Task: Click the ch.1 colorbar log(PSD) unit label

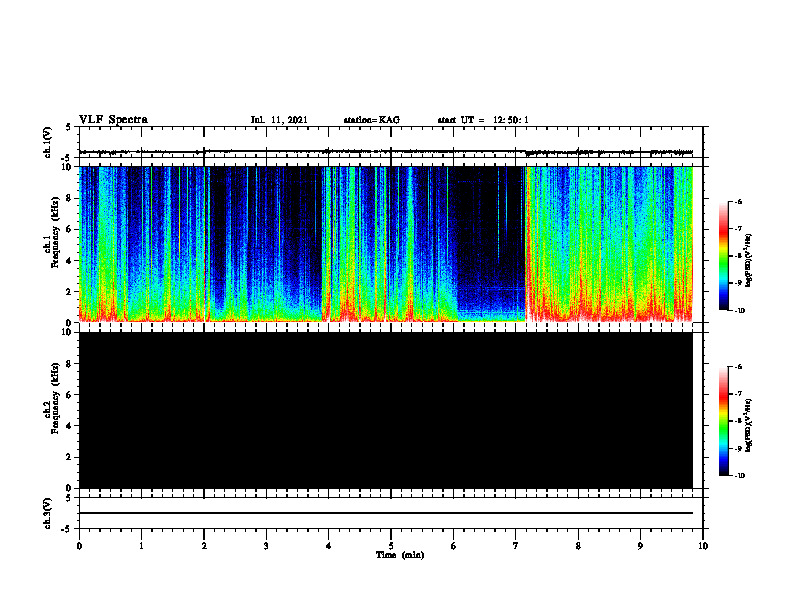Action: click(x=748, y=261)
